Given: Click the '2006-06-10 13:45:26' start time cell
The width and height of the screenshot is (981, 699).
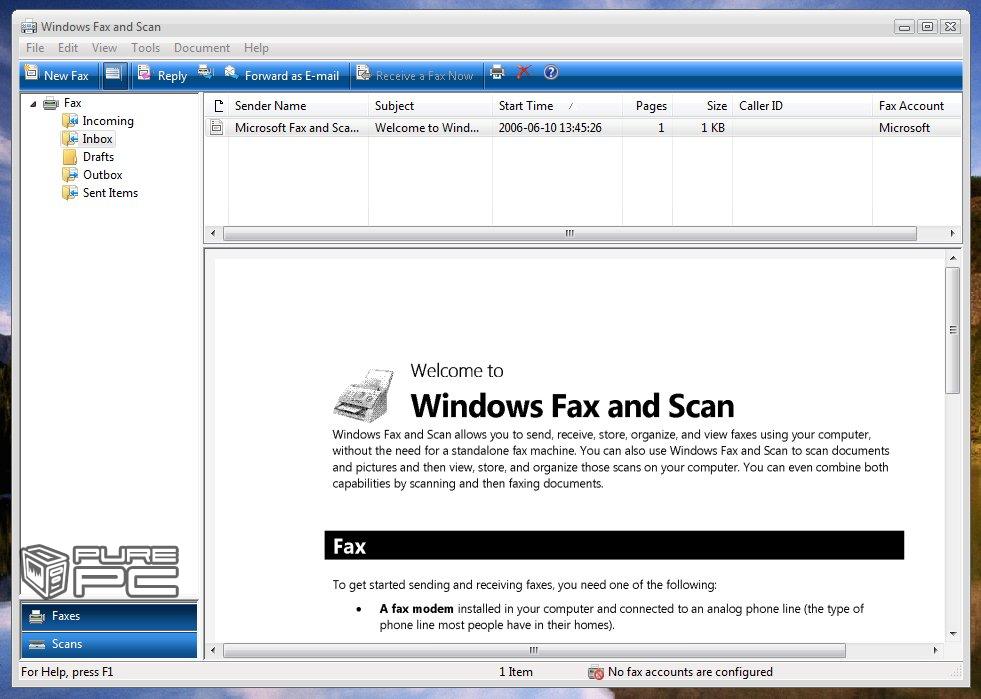Looking at the screenshot, I should coord(550,128).
